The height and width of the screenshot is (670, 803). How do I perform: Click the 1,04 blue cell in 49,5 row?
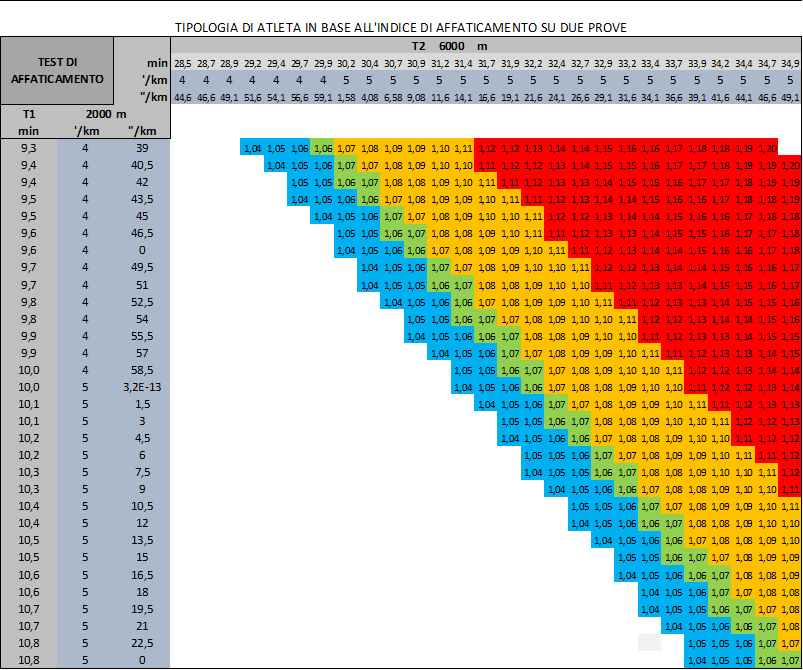[370, 267]
